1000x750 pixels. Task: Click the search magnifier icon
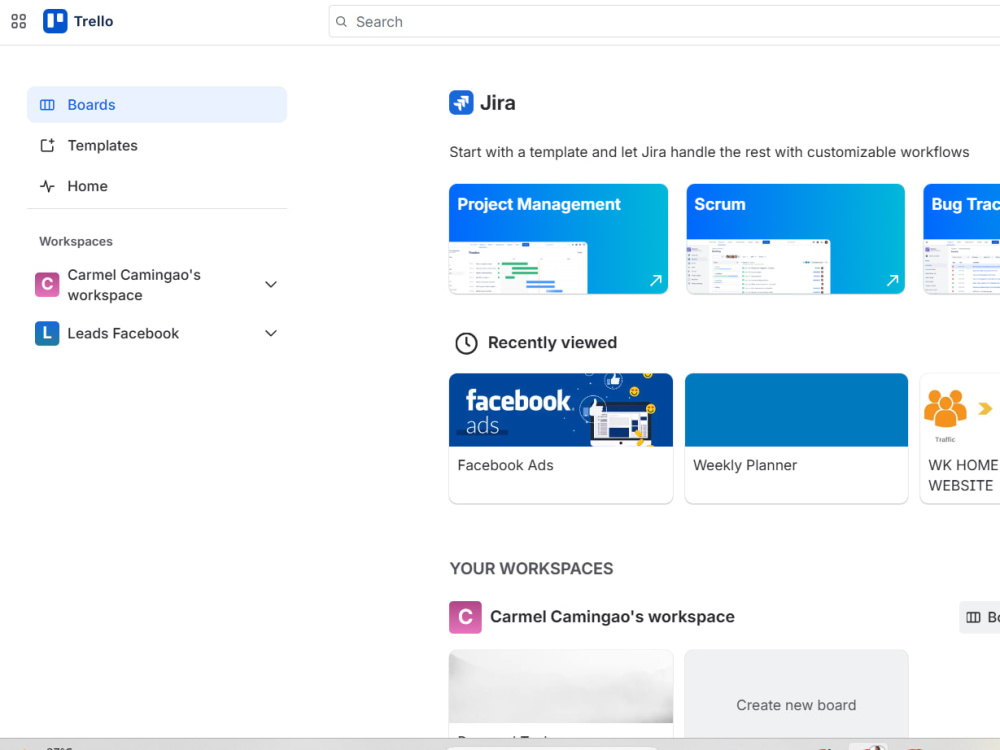tap(342, 22)
